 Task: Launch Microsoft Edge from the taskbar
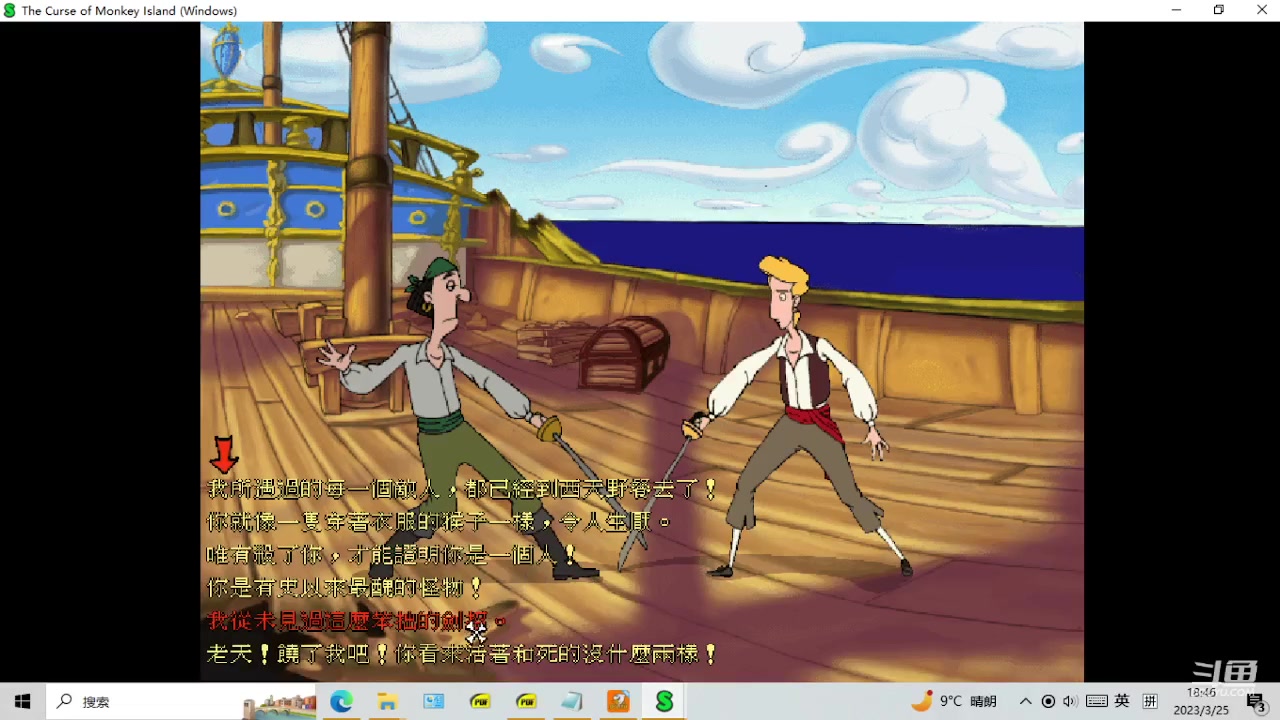click(x=341, y=702)
